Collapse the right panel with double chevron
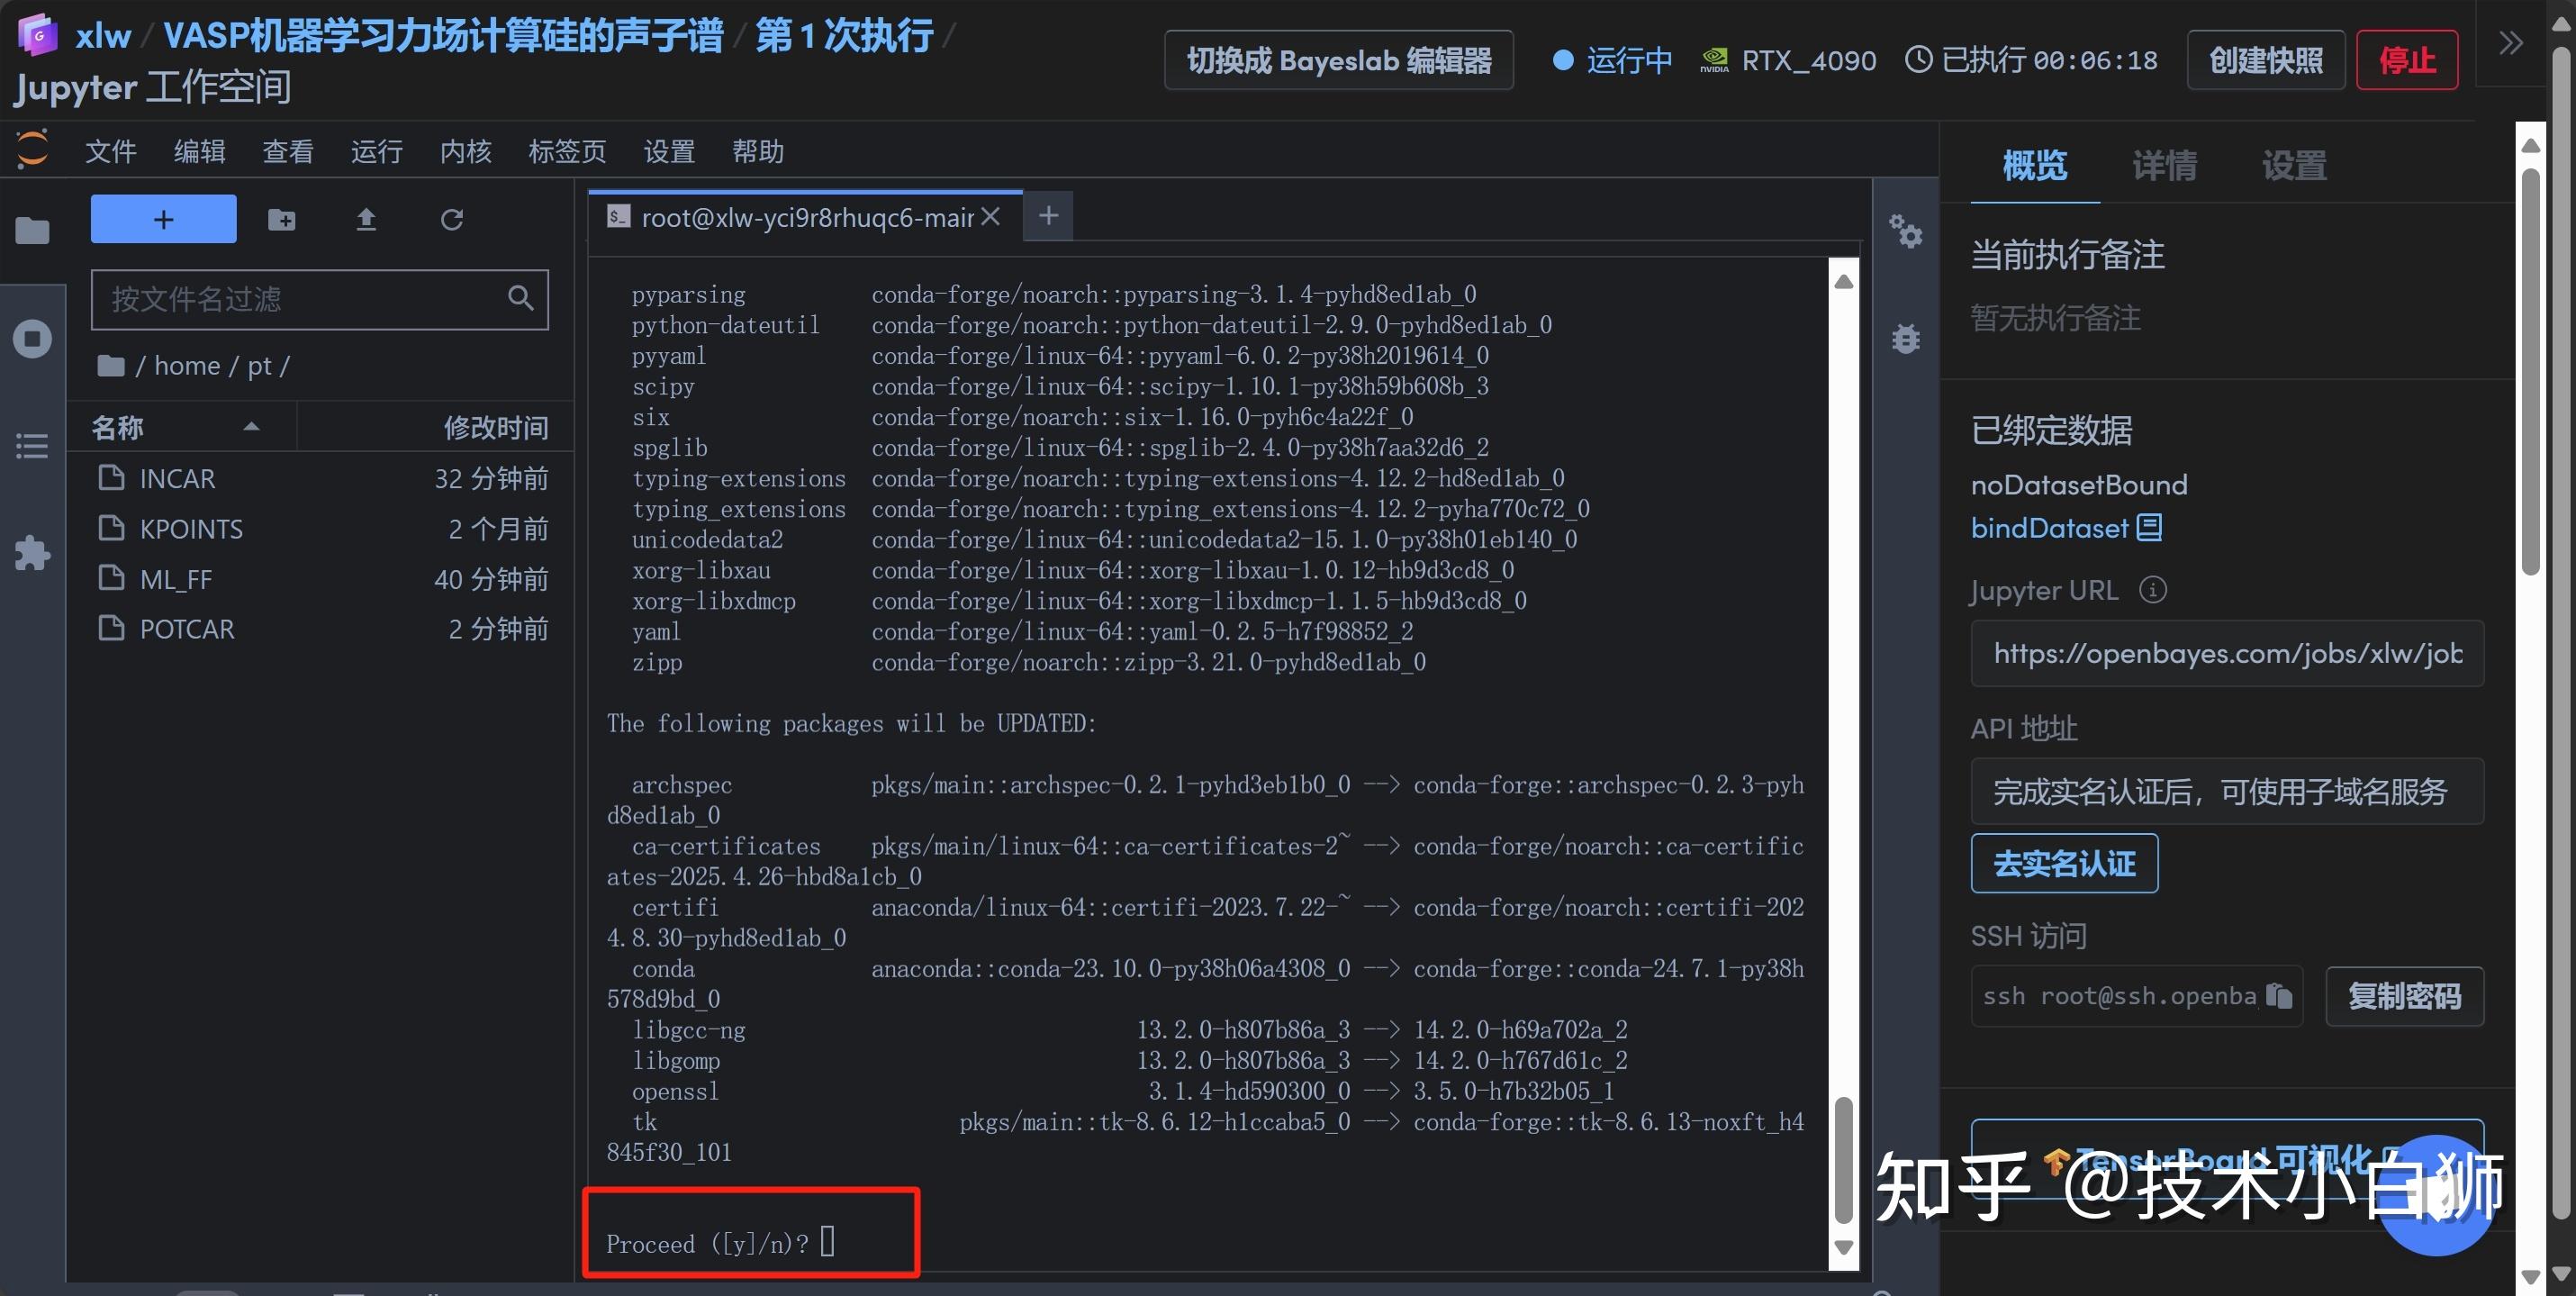 [x=2511, y=43]
